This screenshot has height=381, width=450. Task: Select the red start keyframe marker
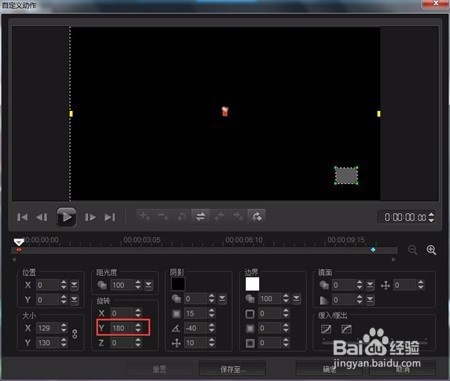tap(19, 249)
